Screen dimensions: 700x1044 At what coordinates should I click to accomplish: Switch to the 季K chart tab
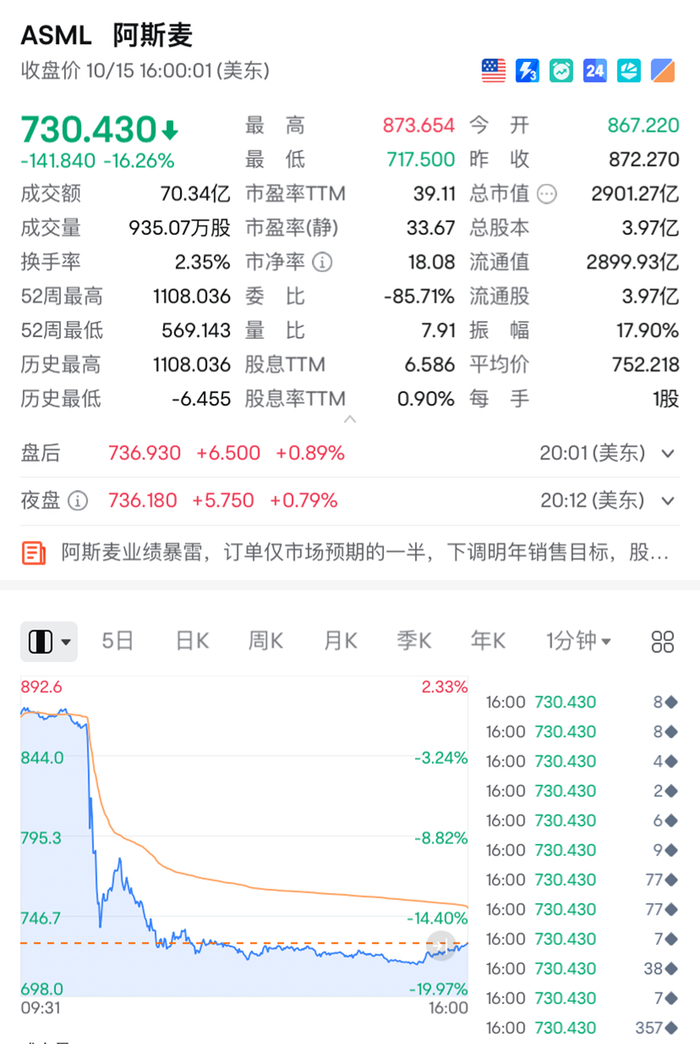[414, 641]
